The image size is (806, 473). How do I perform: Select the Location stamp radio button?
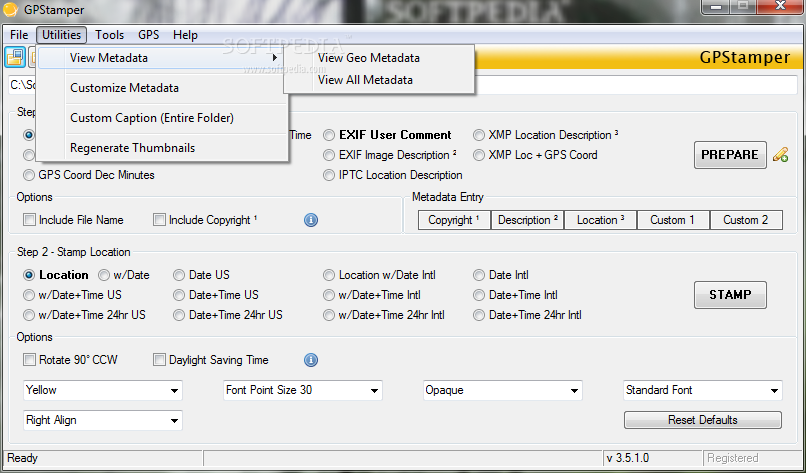(56, 275)
